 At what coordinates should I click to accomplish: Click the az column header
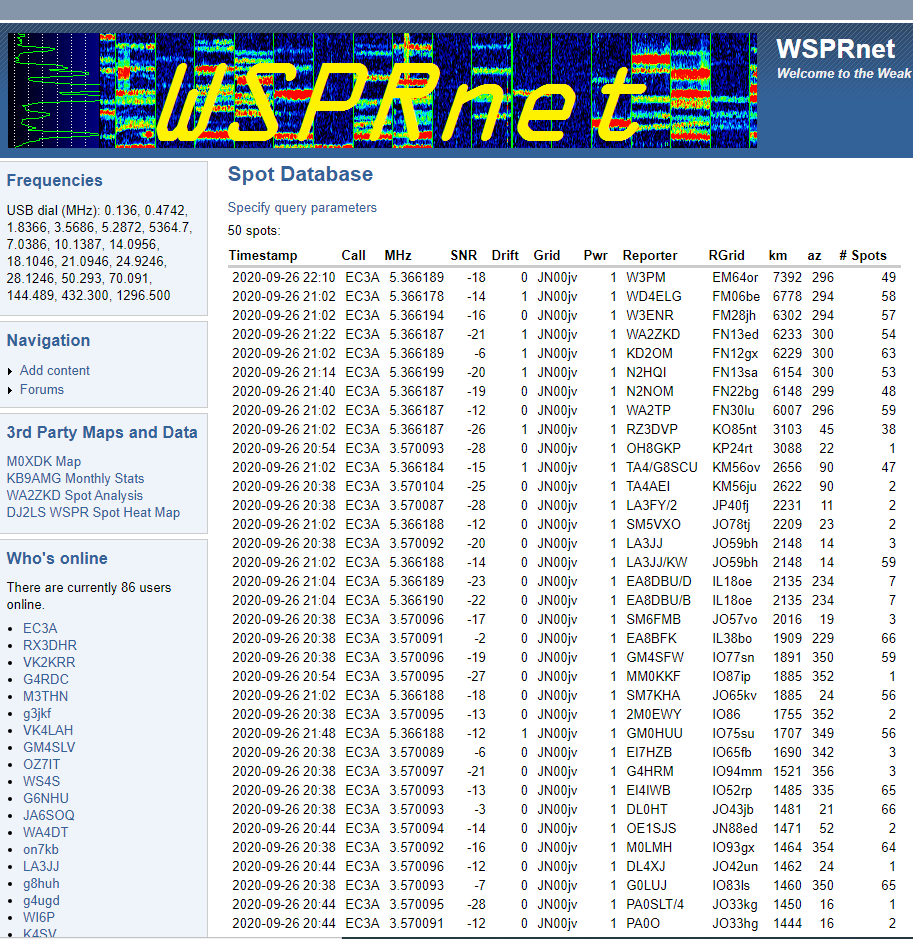point(814,255)
